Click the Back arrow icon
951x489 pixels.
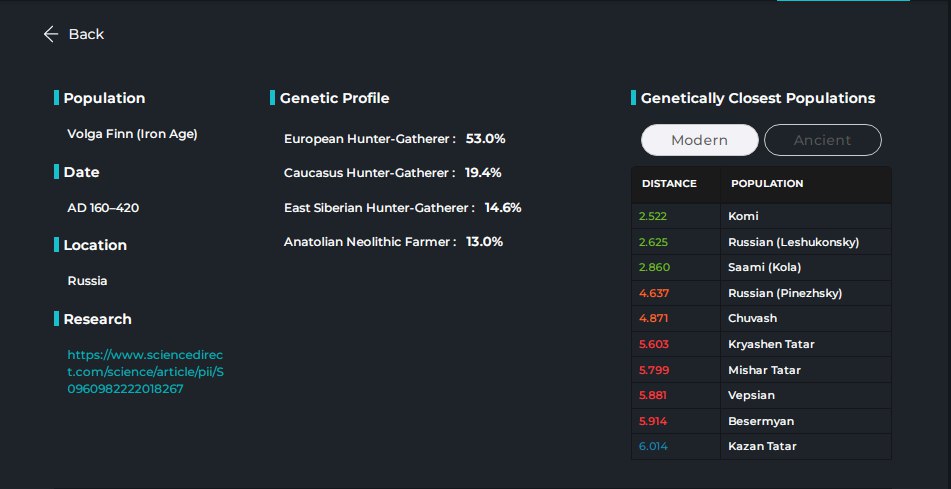[50, 34]
